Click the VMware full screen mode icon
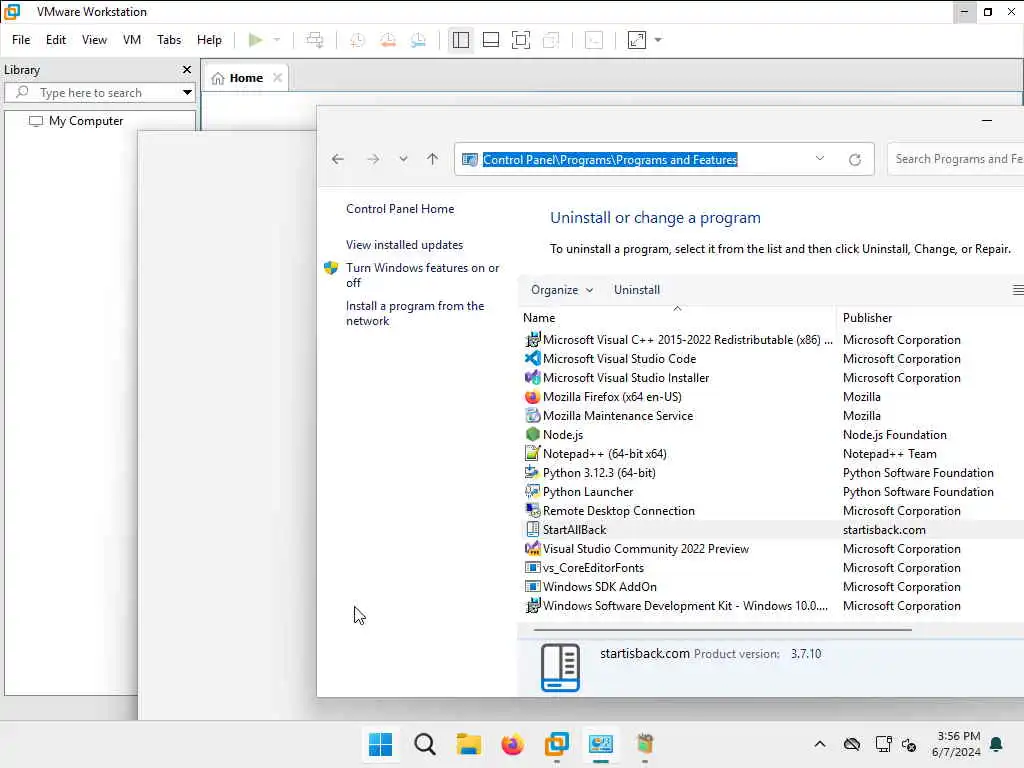 point(520,40)
